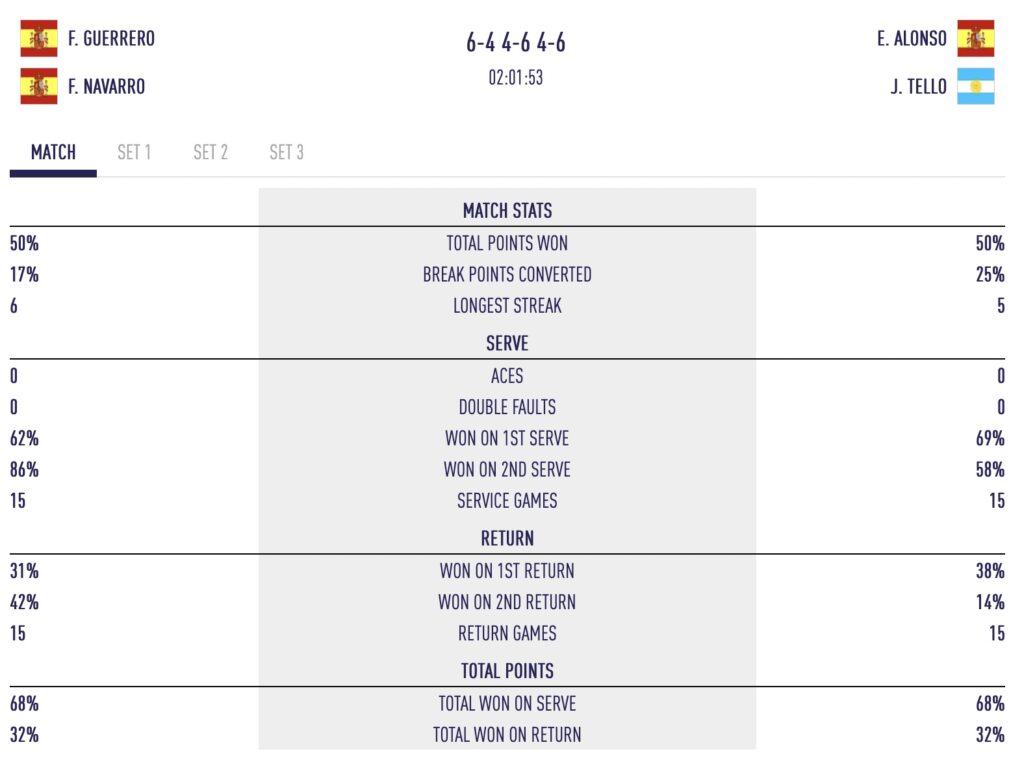Switch to the SET 1 tab
The height and width of the screenshot is (762, 1024).
point(135,152)
